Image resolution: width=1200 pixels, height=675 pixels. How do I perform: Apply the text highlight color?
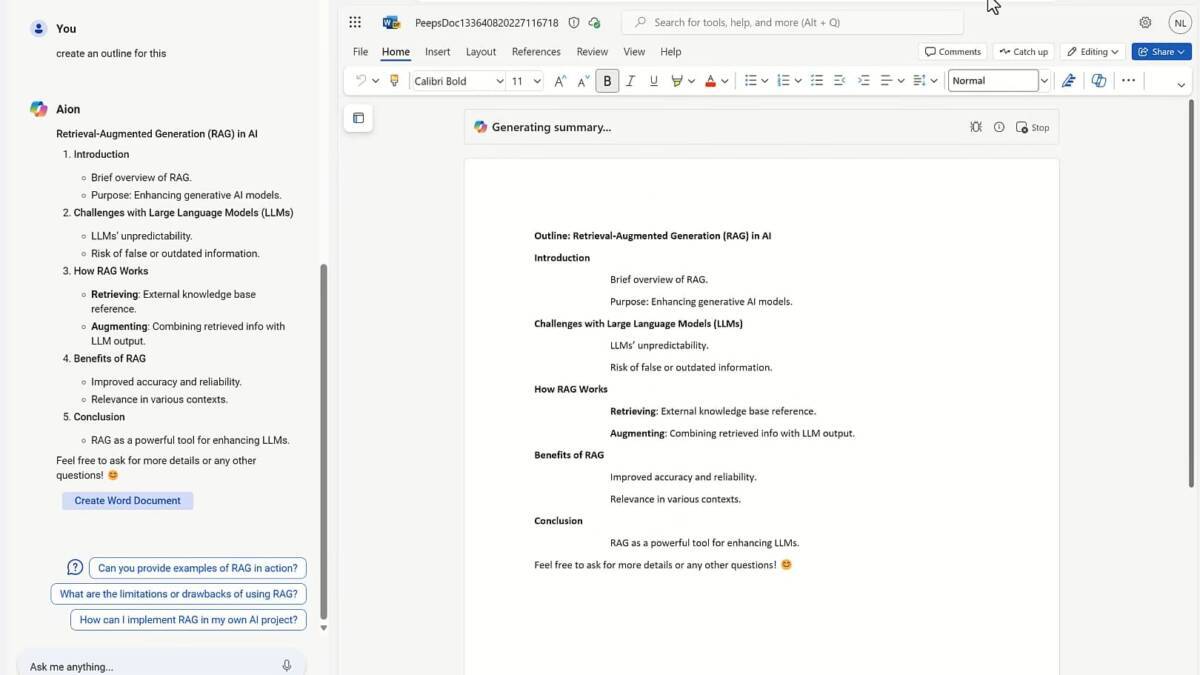(677, 81)
